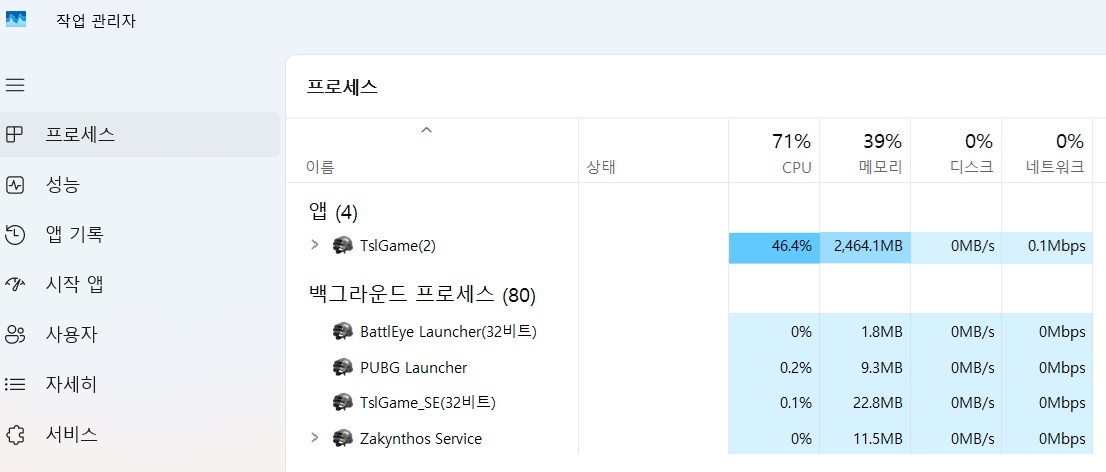Click the 앱 기록 history icon
This screenshot has width=1106, height=472.
[15, 234]
